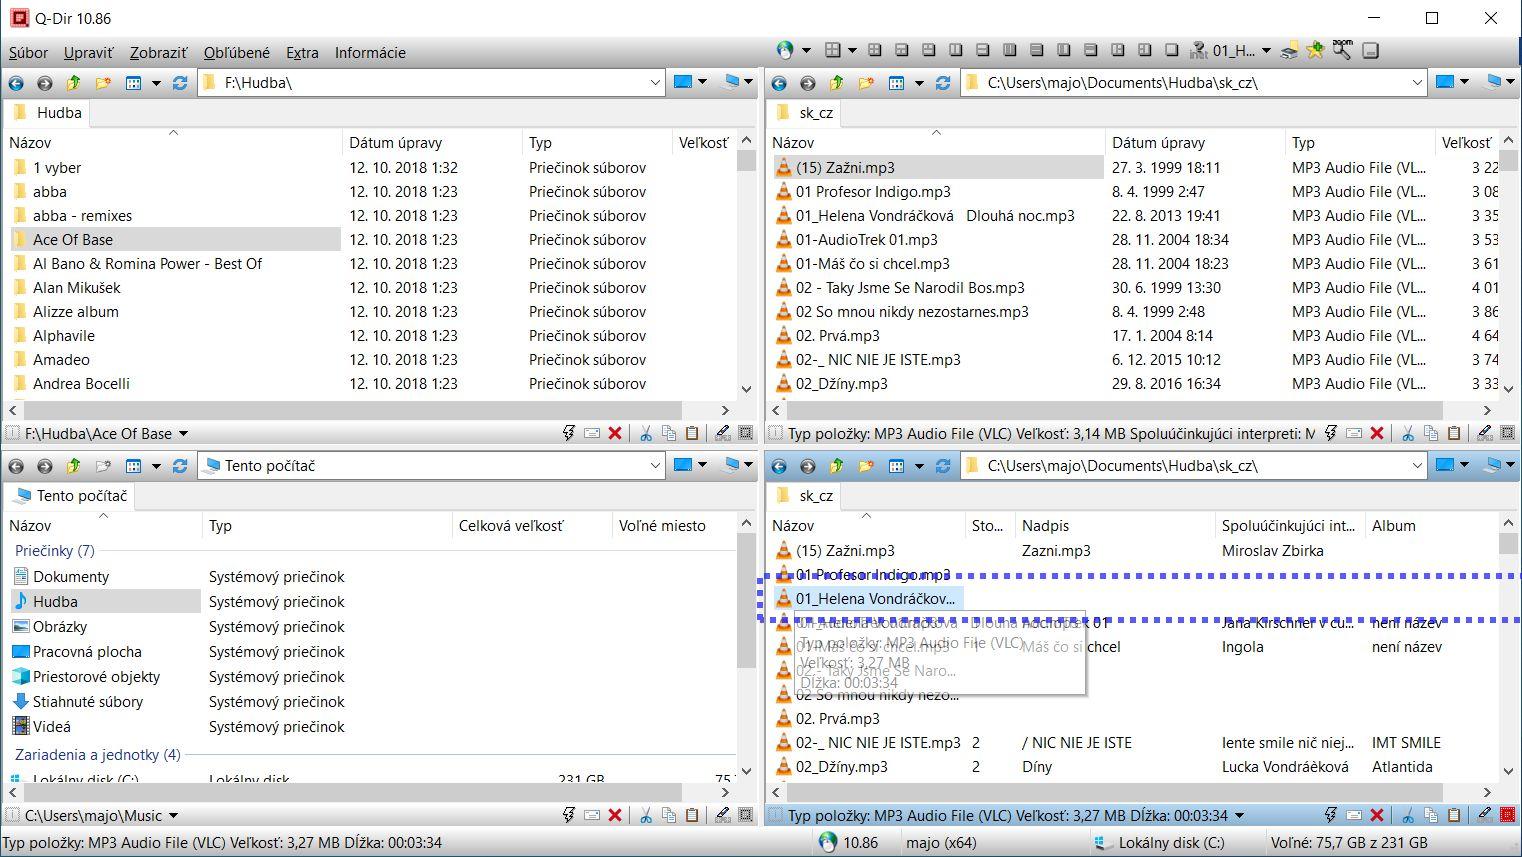
Task: Expand the top-right sk_cz address dropdown
Action: tap(1417, 83)
